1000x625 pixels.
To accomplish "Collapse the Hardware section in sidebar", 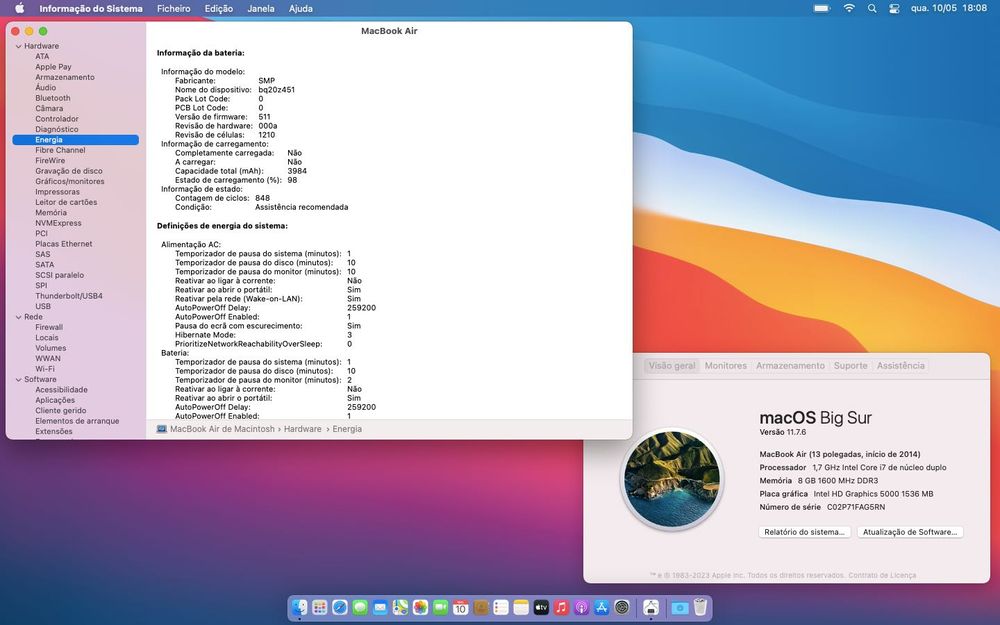I will pyautogui.click(x=18, y=46).
